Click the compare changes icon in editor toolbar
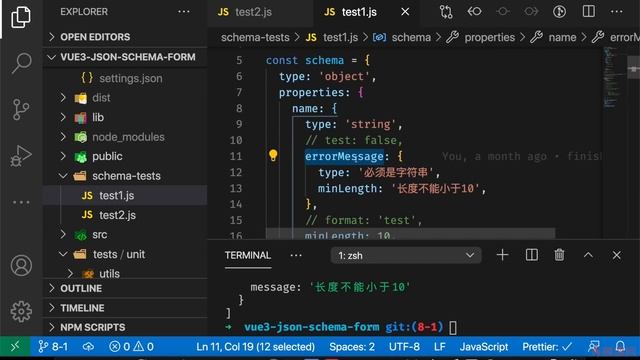The height and width of the screenshot is (360, 640). click(x=446, y=12)
